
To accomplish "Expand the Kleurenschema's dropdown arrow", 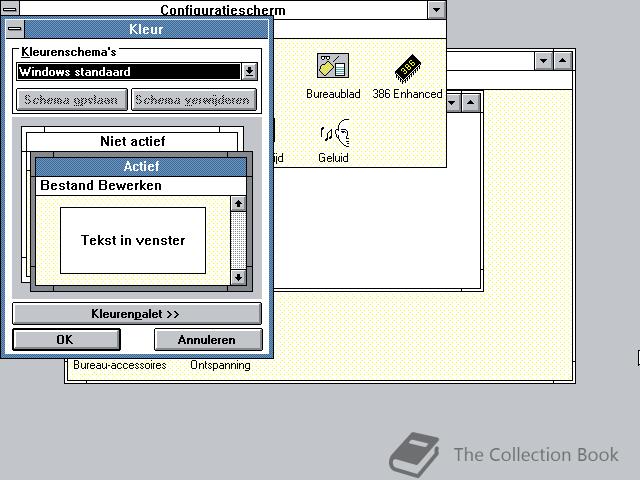I will click(x=249, y=72).
